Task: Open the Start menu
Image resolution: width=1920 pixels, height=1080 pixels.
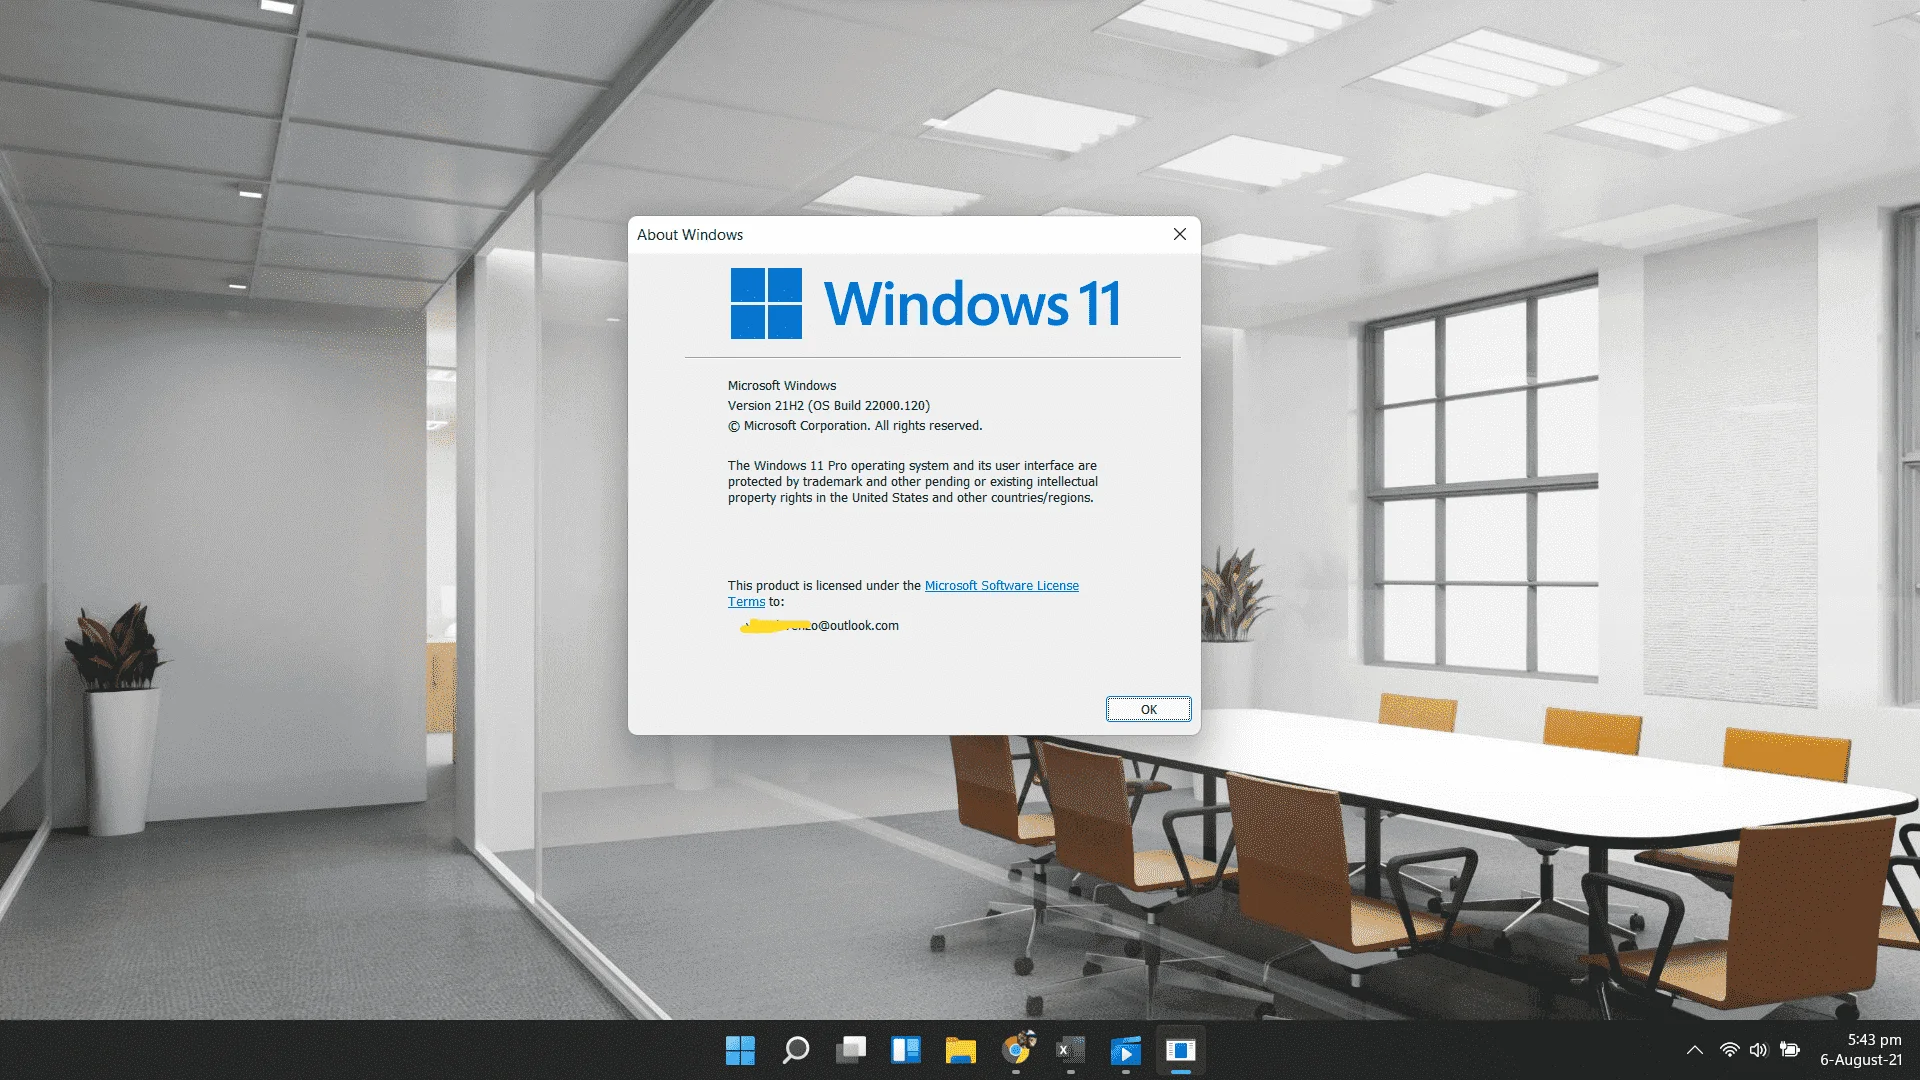Action: (x=740, y=1050)
